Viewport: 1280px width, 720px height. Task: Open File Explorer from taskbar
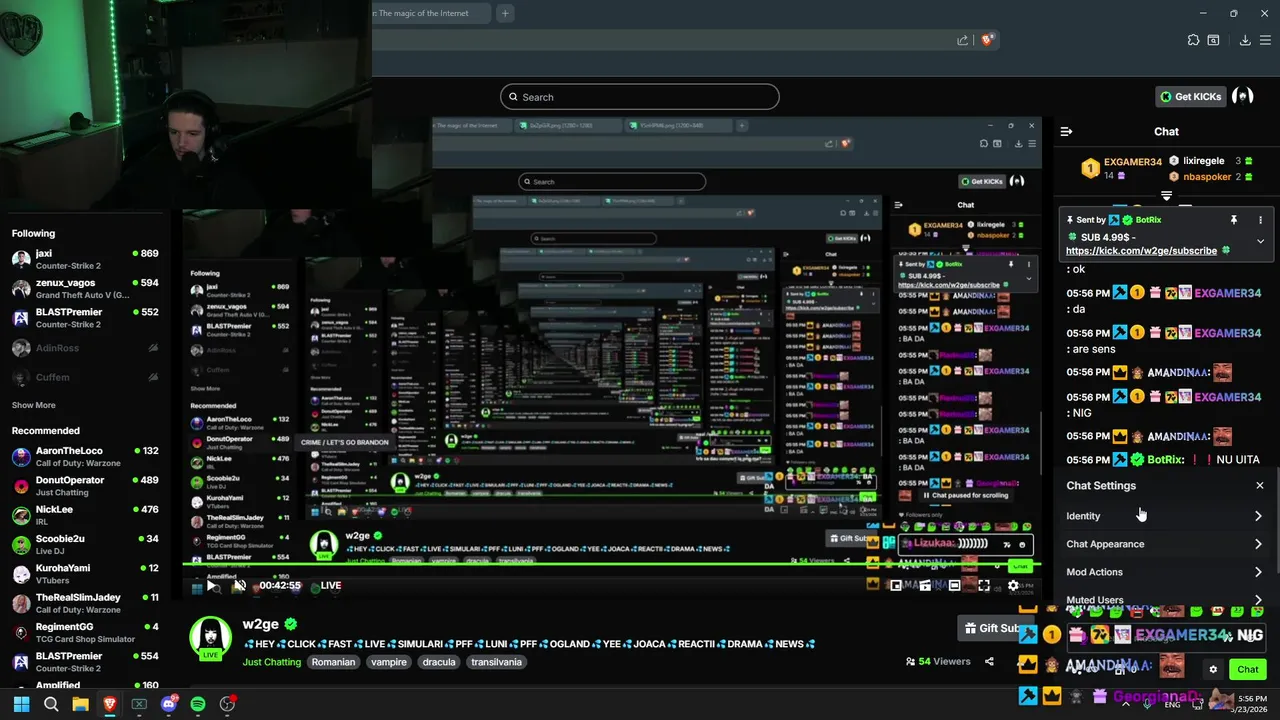(80, 704)
